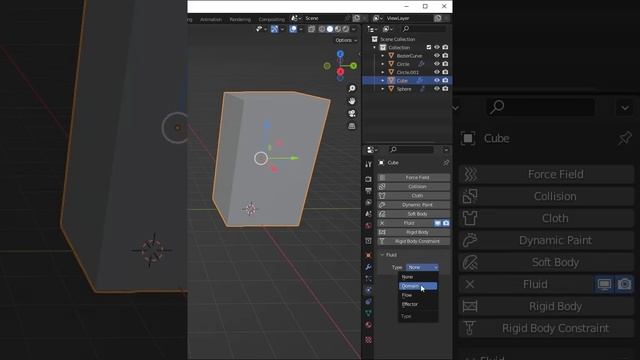
Task: Hide Circle with its eye icon
Action: (x=437, y=64)
